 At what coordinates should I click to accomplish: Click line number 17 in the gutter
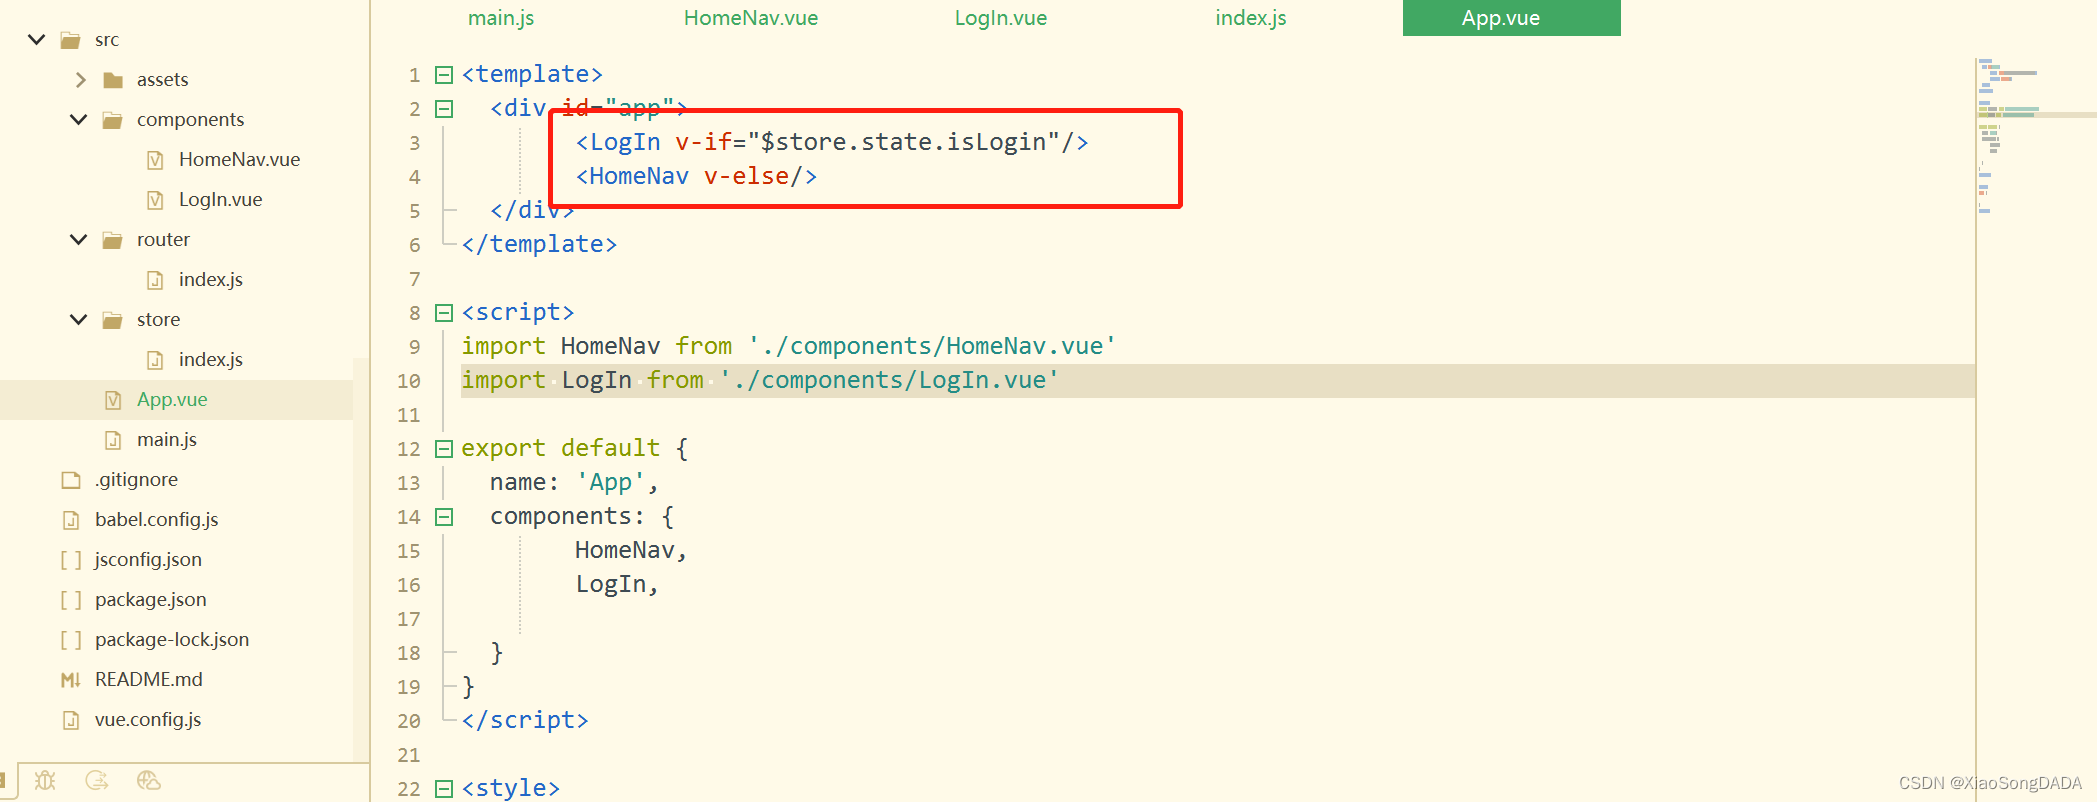408,619
